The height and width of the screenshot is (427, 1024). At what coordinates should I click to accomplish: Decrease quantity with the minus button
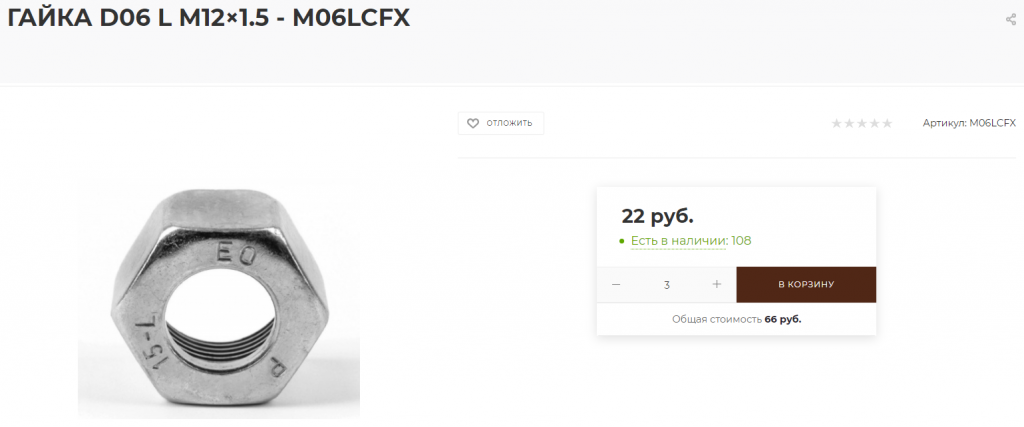pyautogui.click(x=616, y=285)
